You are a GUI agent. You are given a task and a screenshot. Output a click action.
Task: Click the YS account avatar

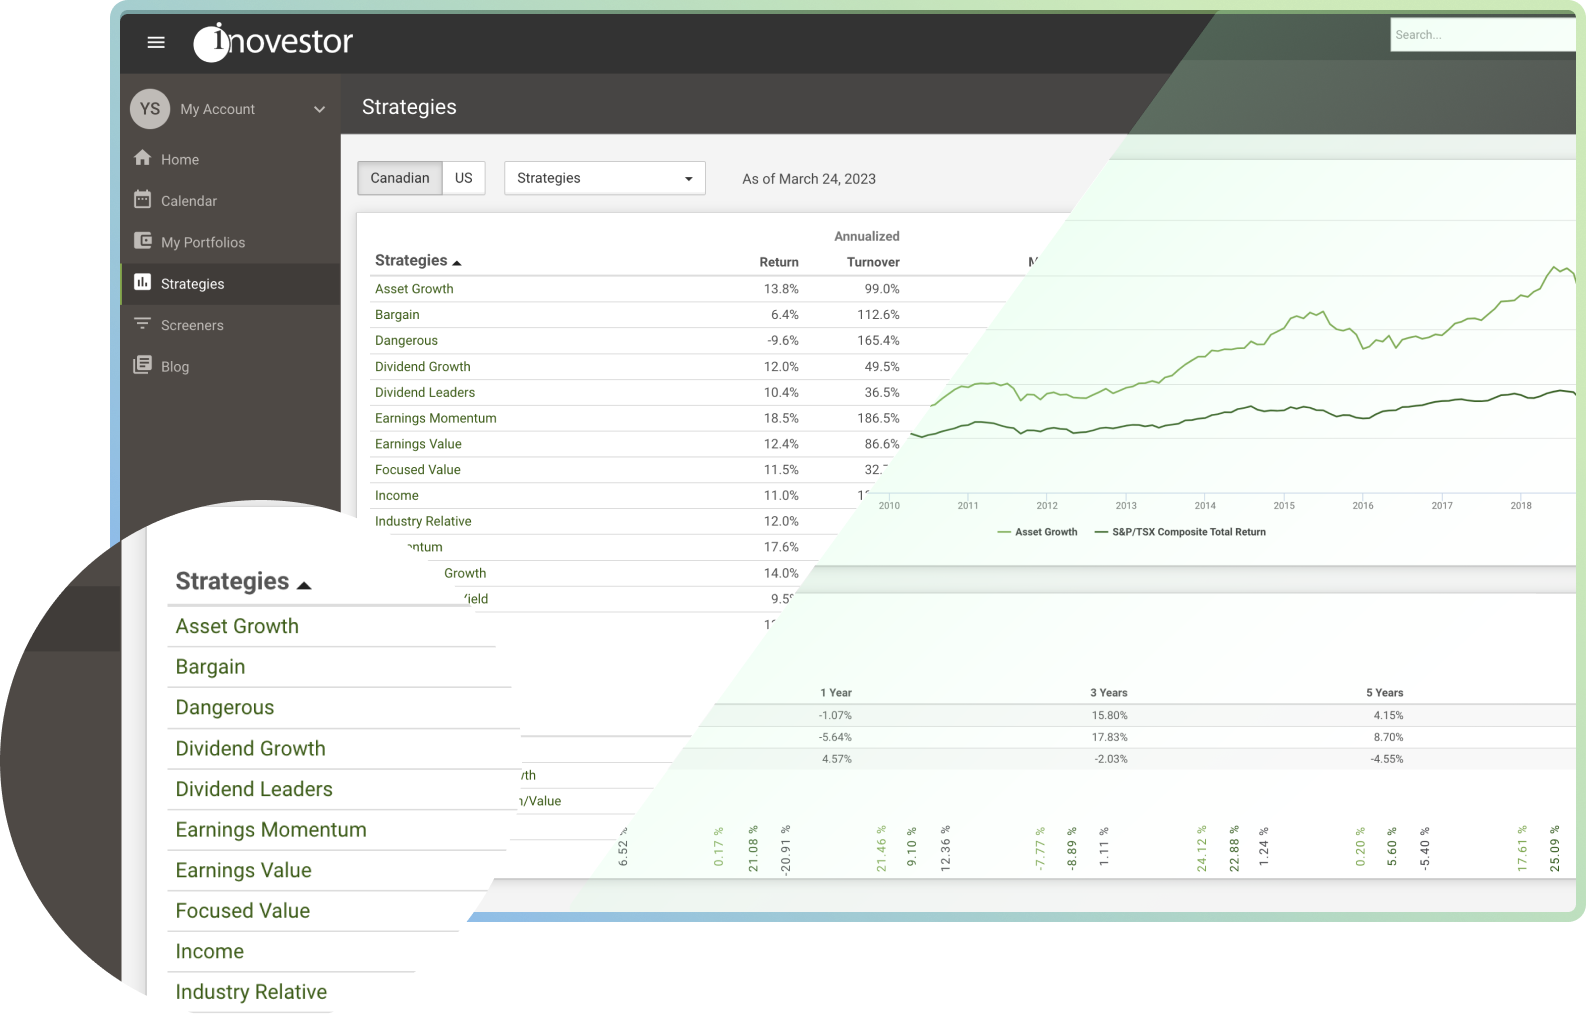click(x=150, y=109)
